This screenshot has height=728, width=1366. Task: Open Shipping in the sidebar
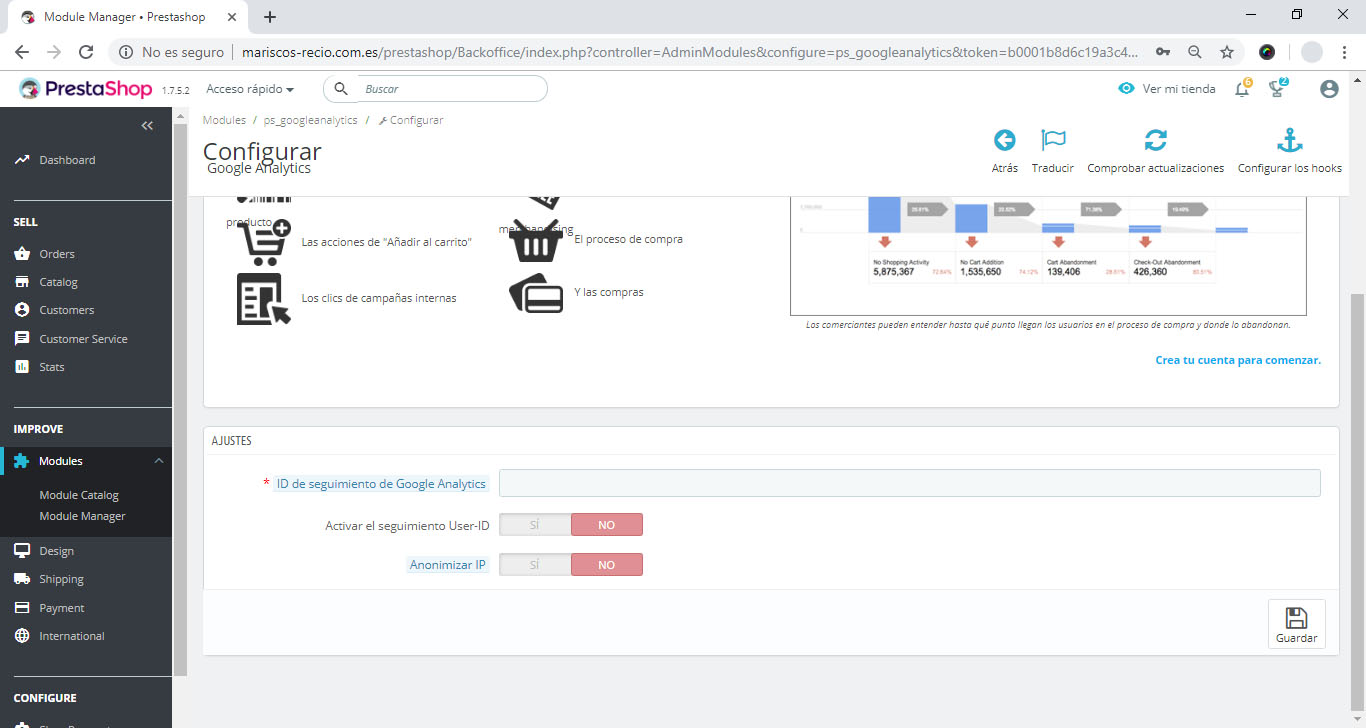61,579
